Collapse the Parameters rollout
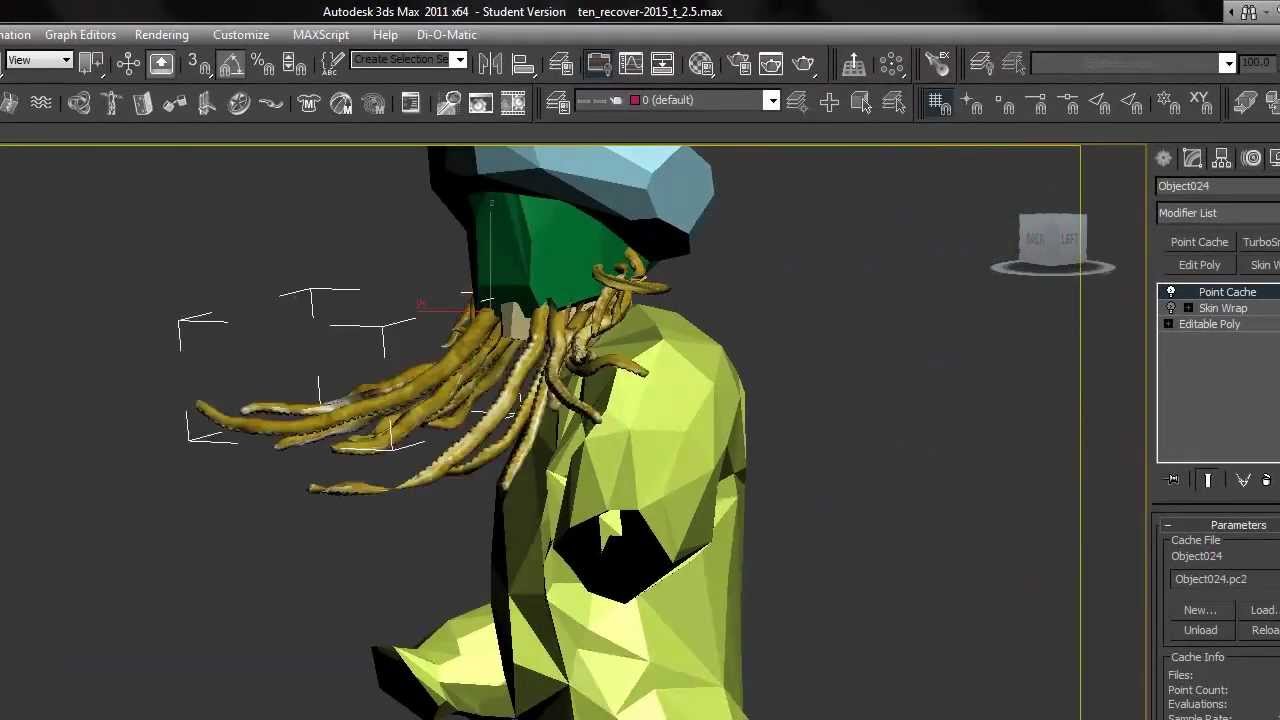 point(1167,525)
